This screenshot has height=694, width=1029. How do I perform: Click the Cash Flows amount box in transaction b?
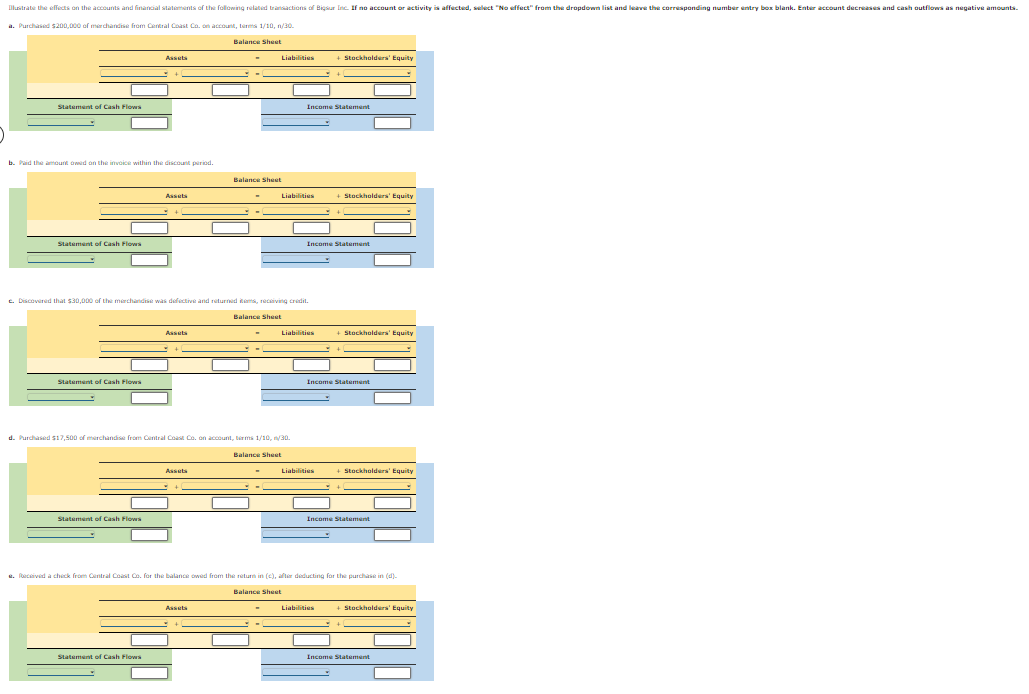[x=149, y=258]
